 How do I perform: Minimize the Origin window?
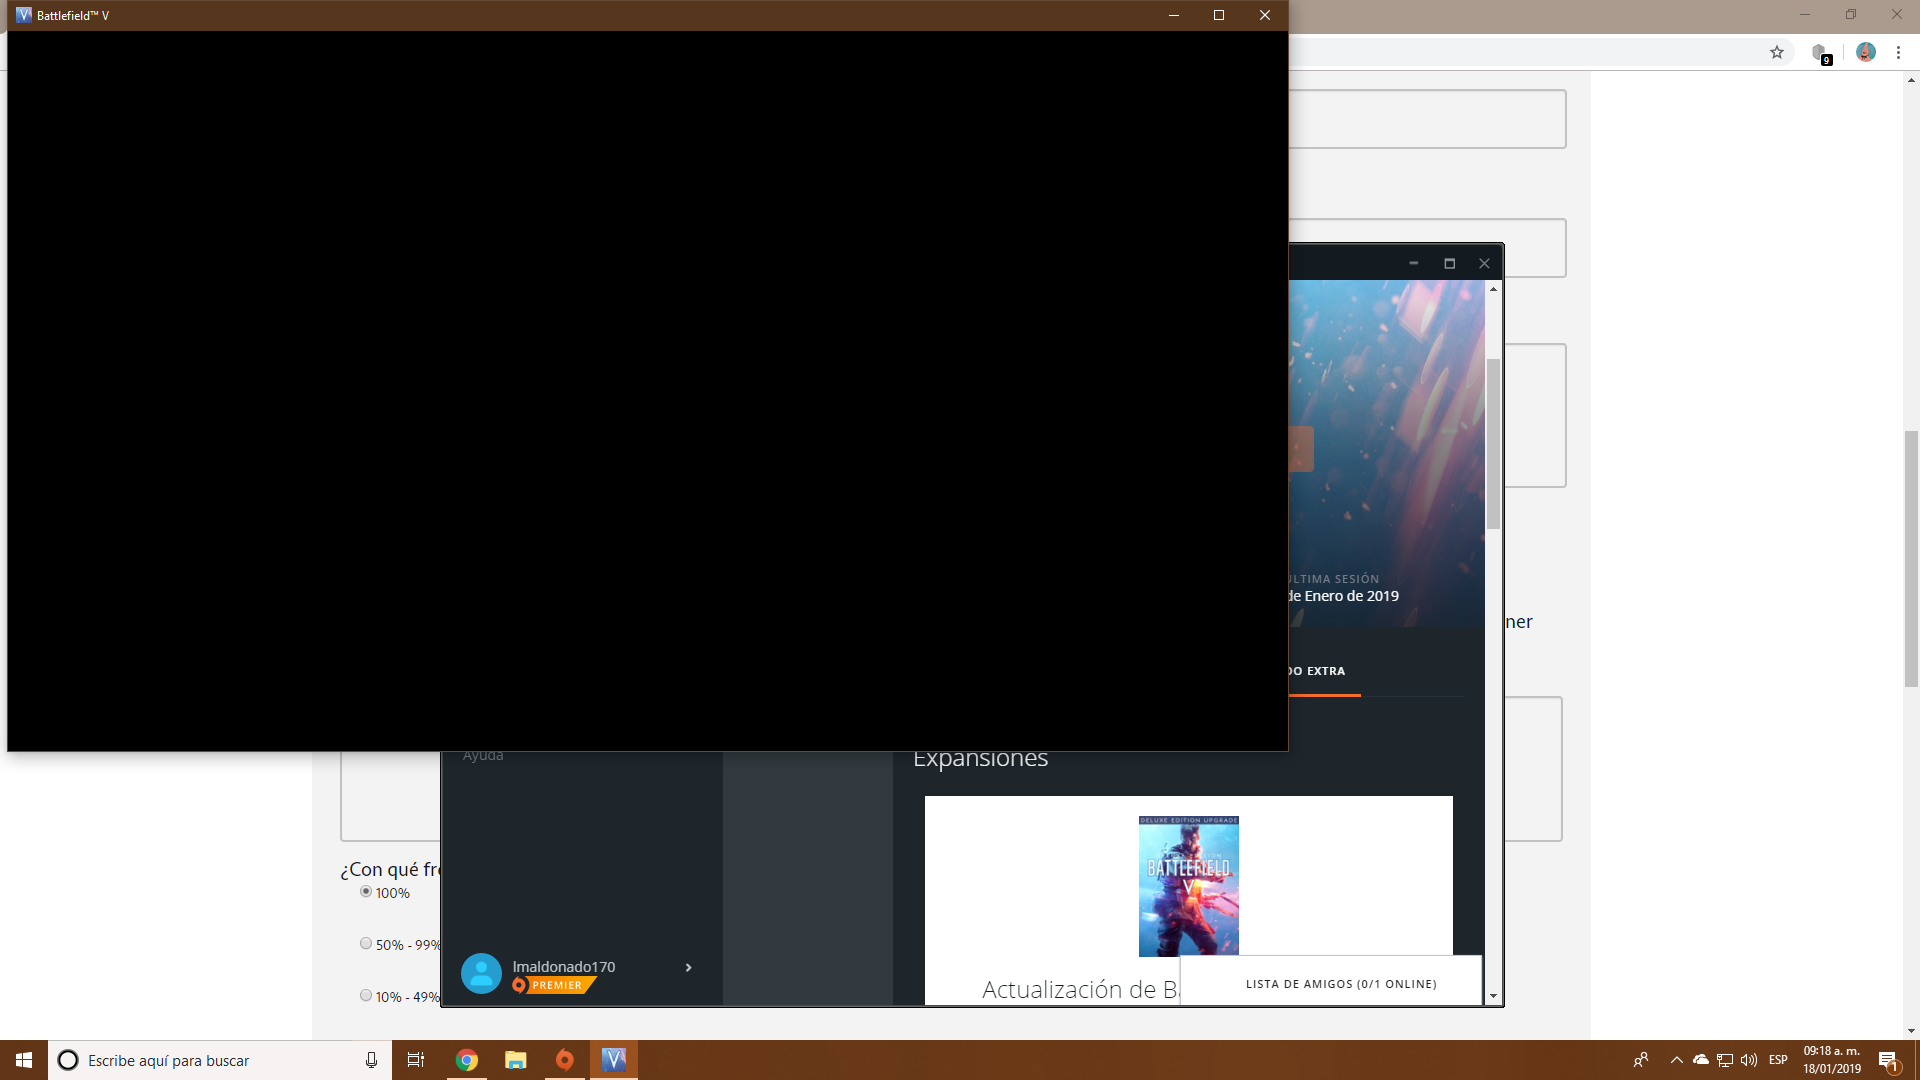[1413, 264]
